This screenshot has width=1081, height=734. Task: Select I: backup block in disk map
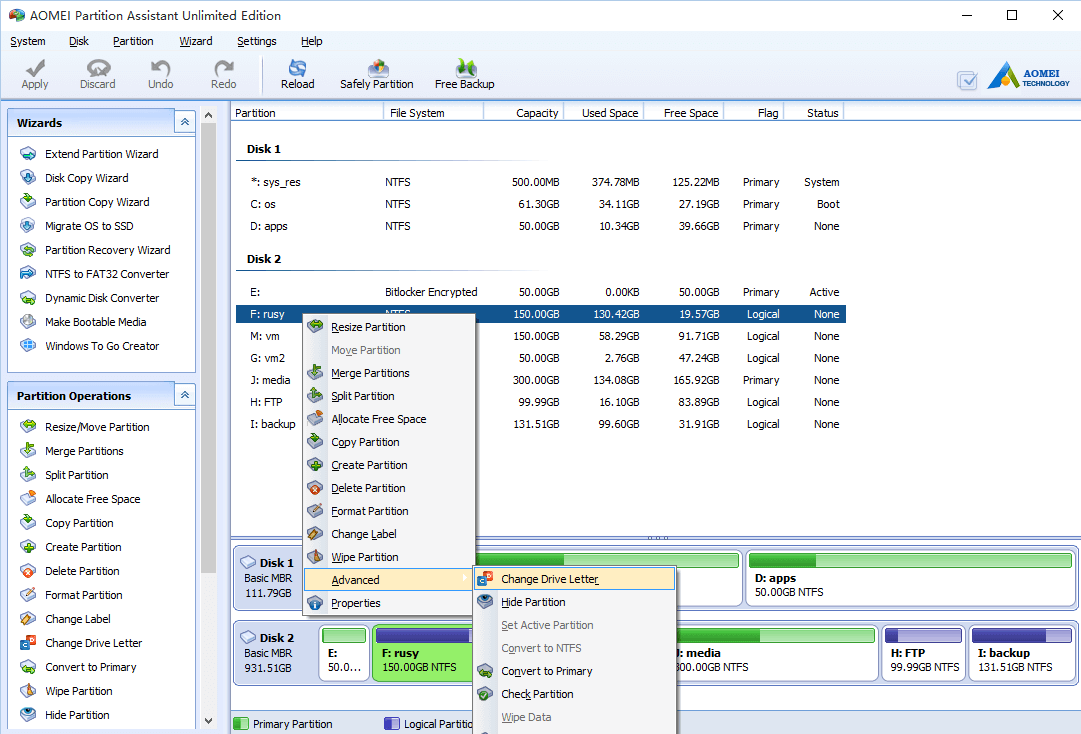tap(1021, 653)
